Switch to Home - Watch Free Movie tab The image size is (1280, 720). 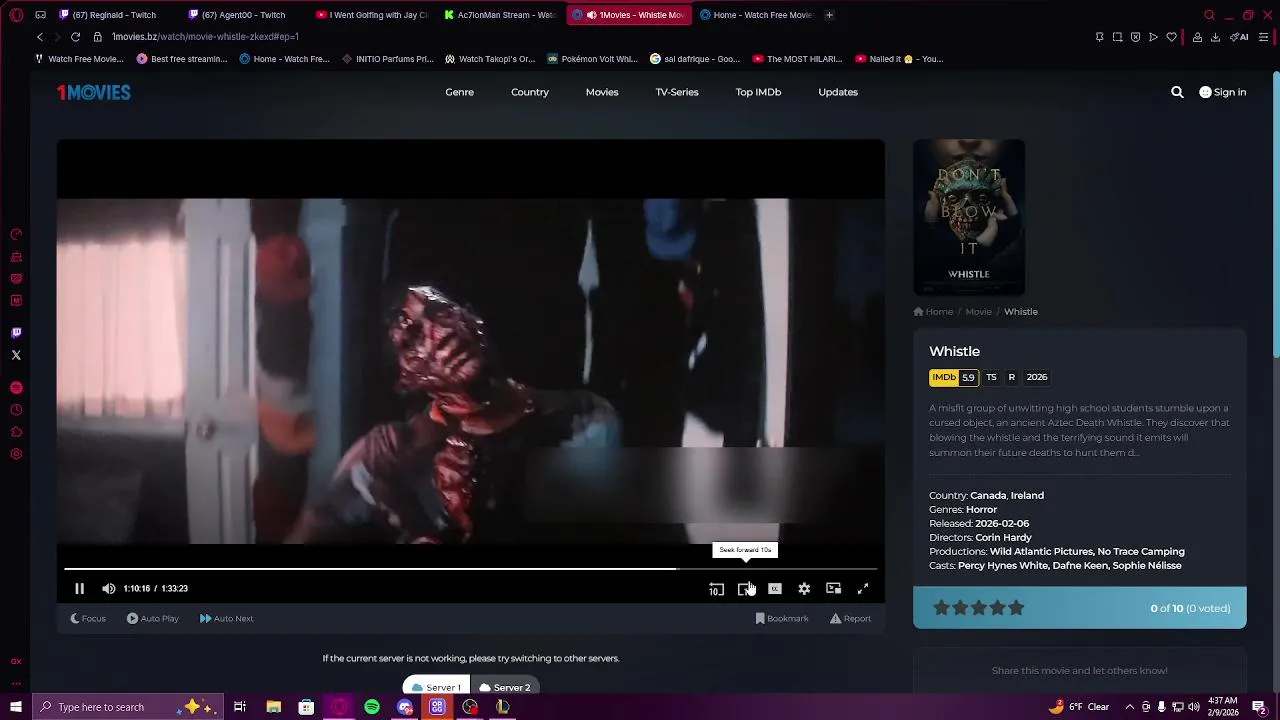pos(757,15)
